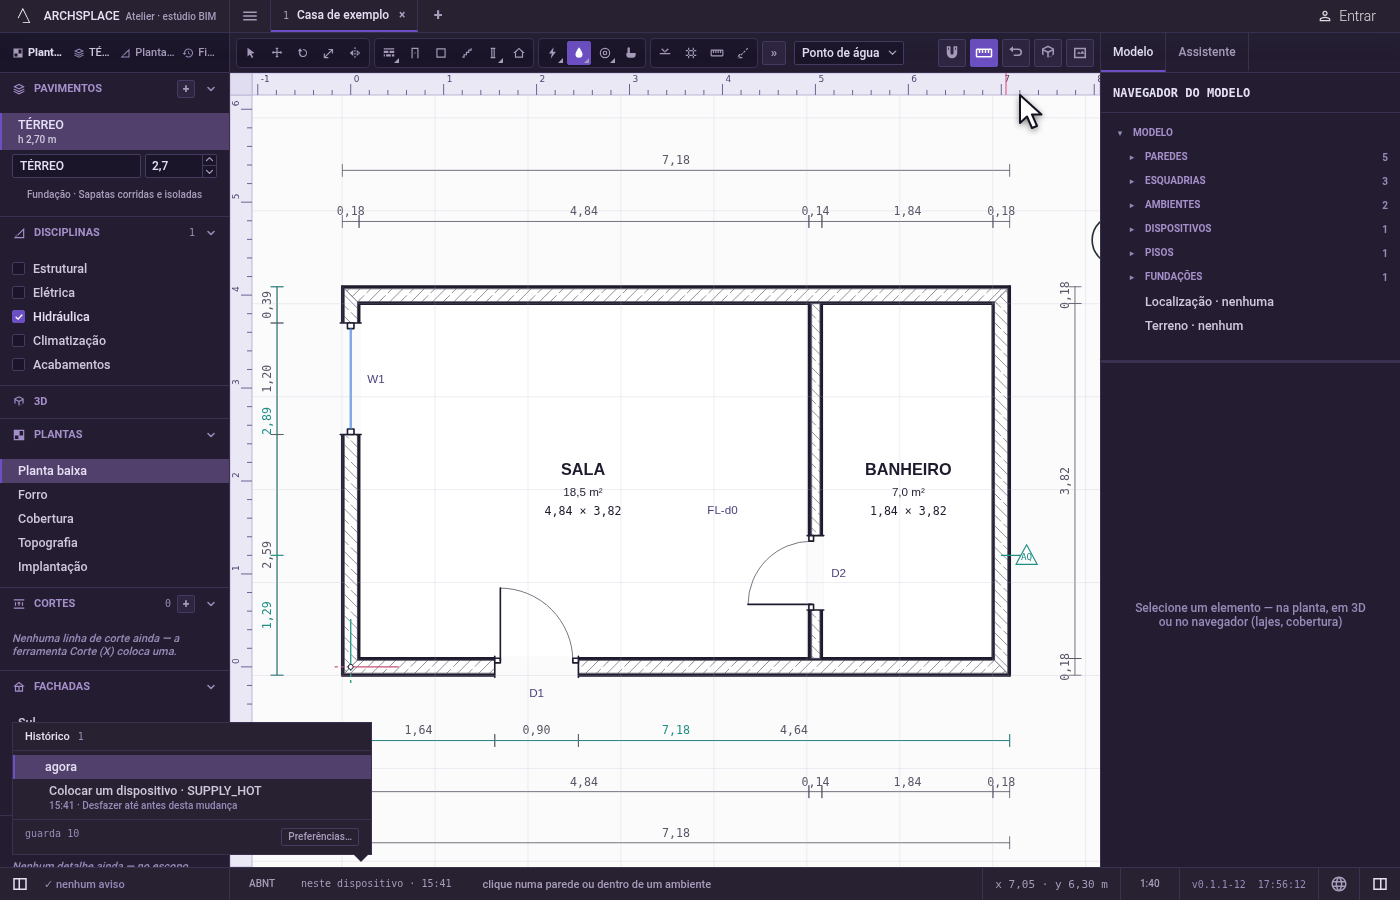Enable the Estrutural discipline checkbox
Screen dimensions: 1400x900
(x=18, y=269)
